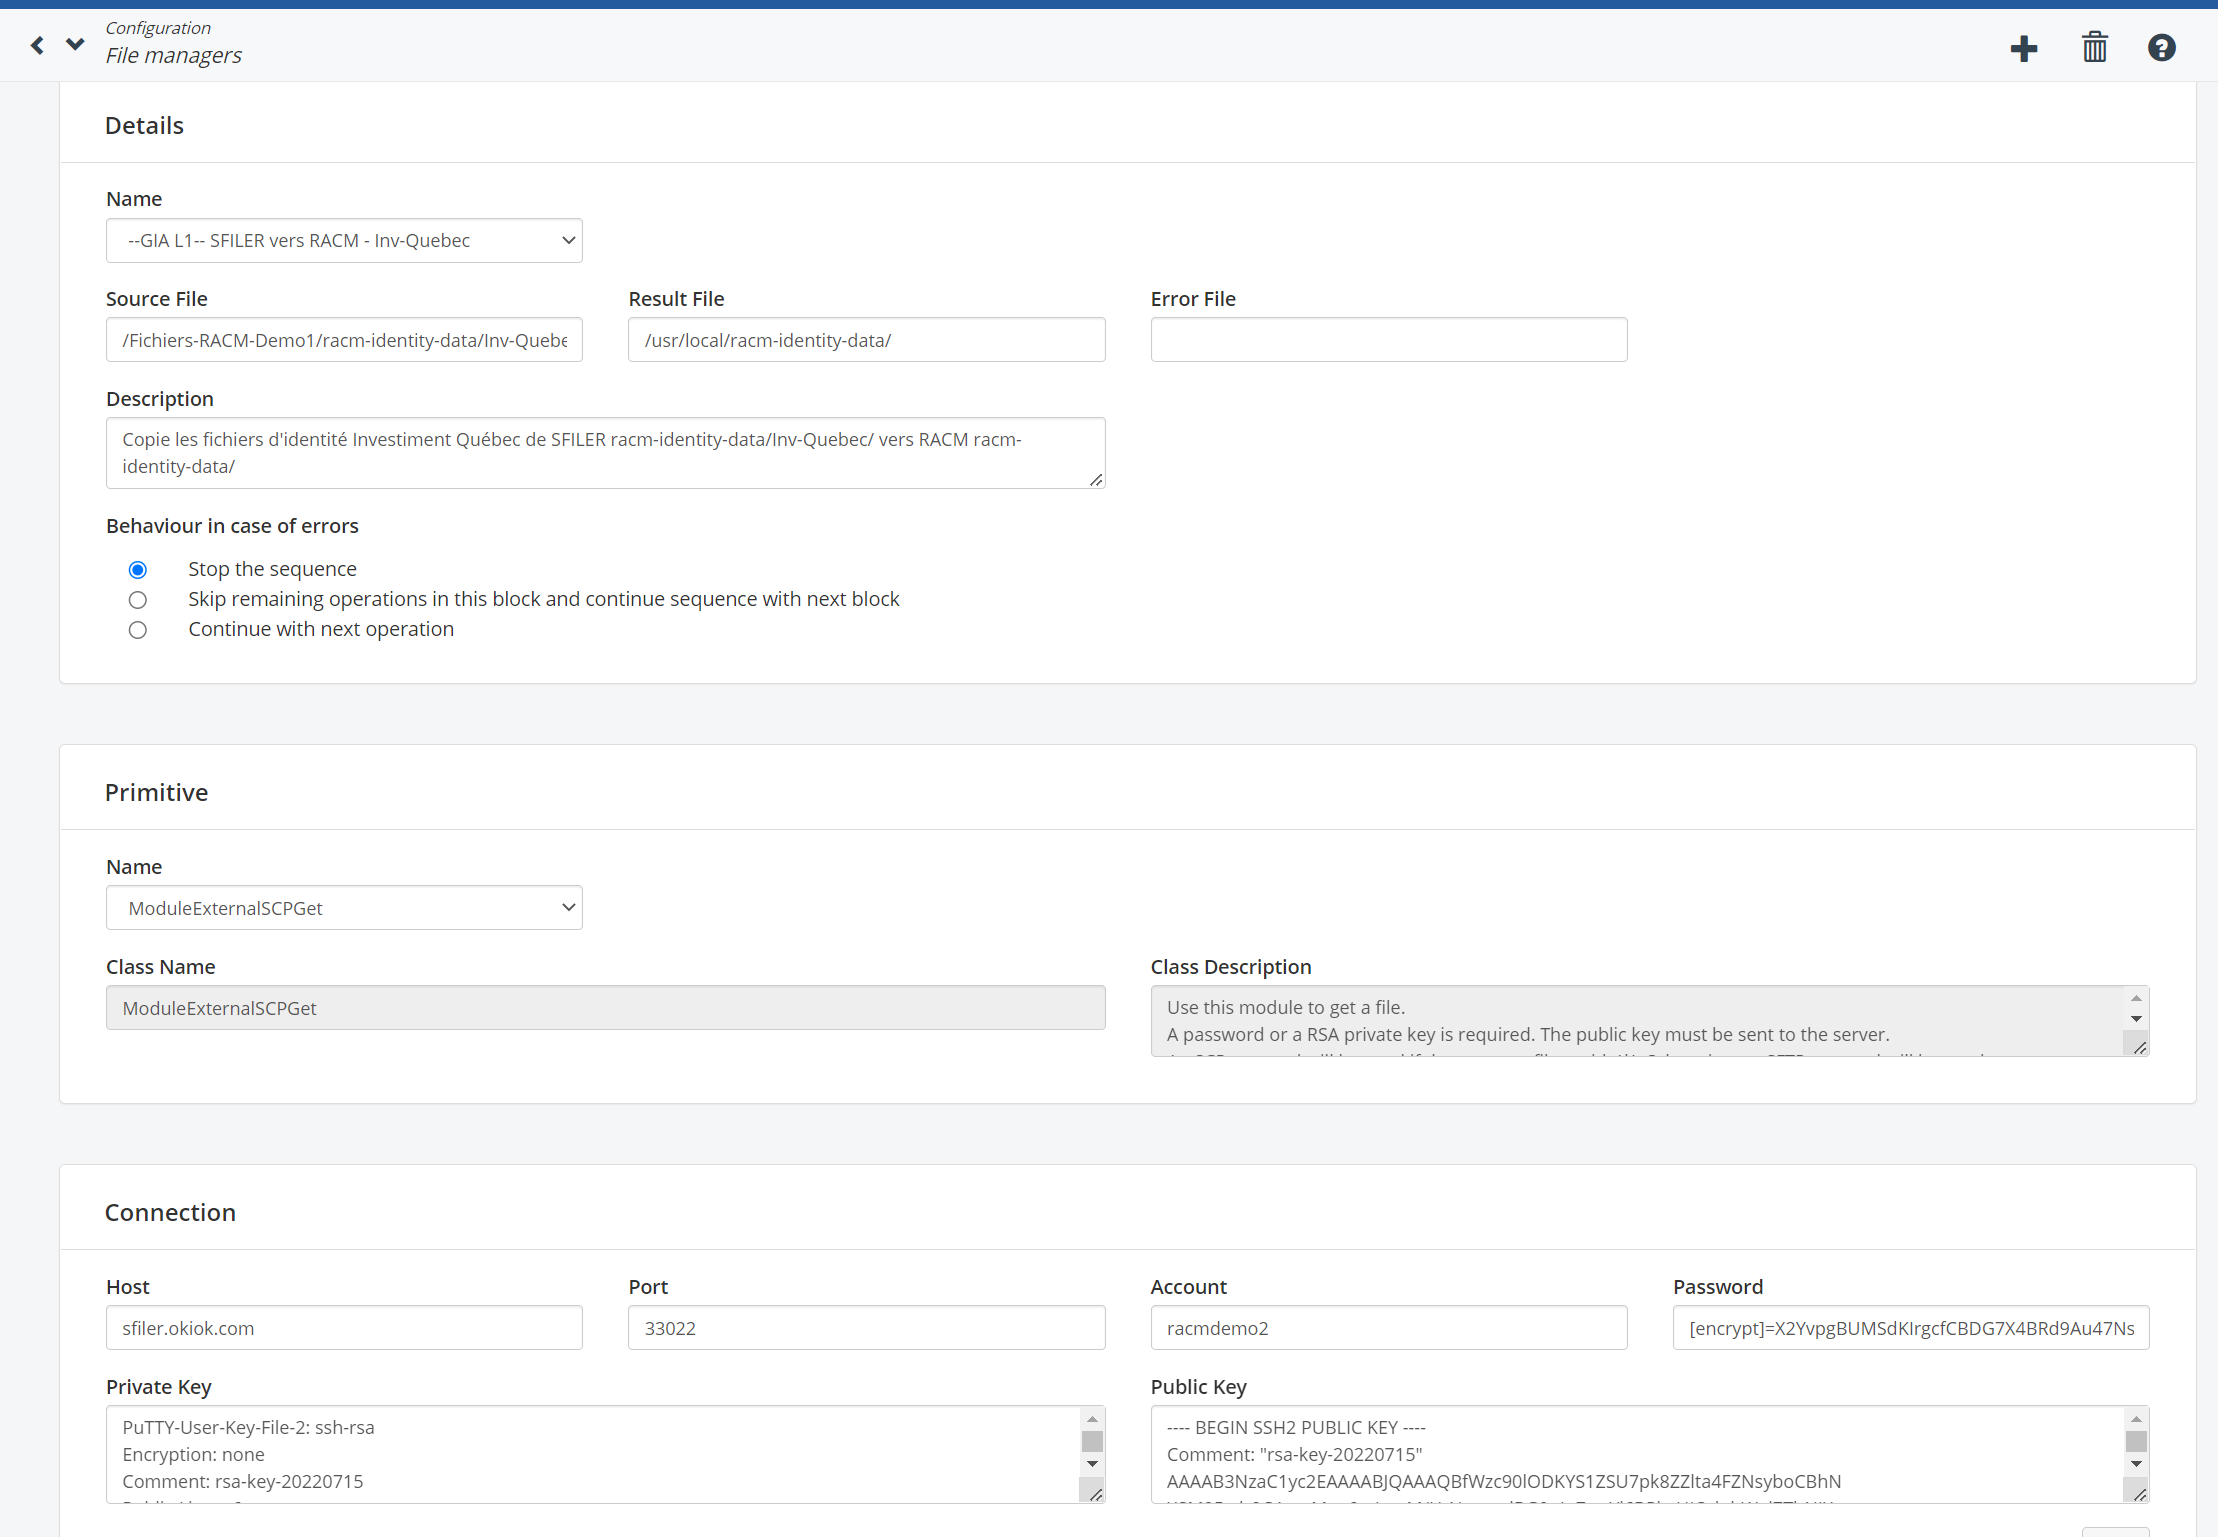Click the Source File input field

click(x=344, y=340)
